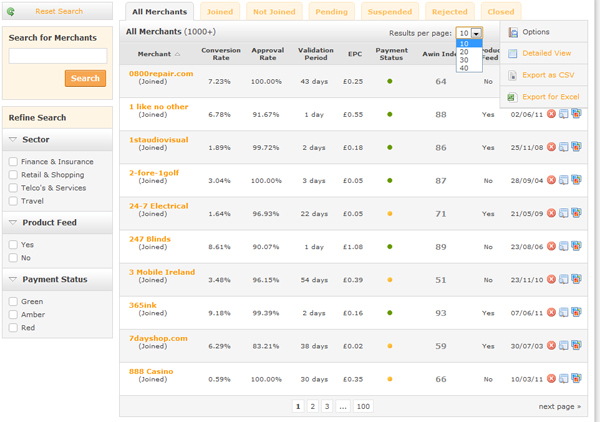The width and height of the screenshot is (600, 422).
Task: Click the Export as CSV link
Action: (x=548, y=75)
